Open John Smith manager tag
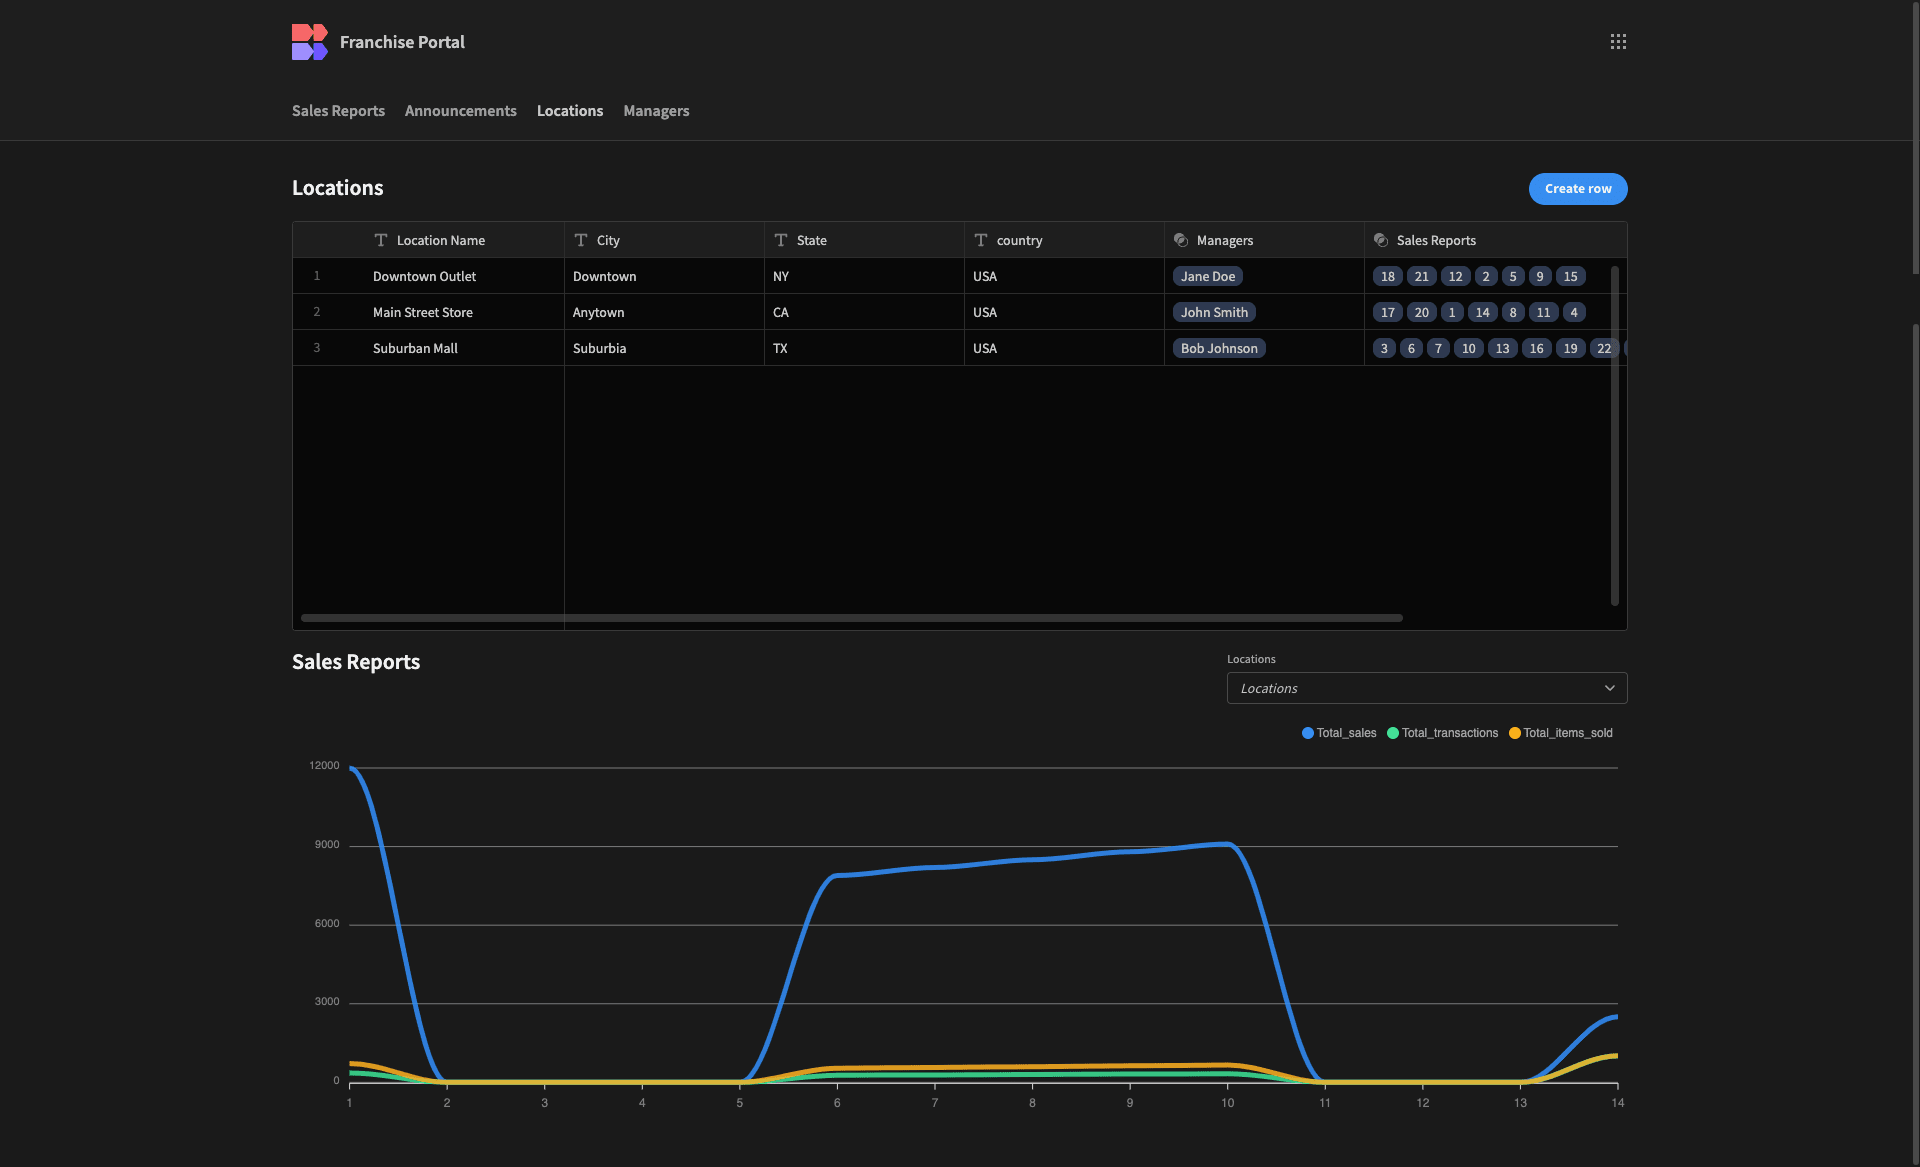 [1214, 312]
